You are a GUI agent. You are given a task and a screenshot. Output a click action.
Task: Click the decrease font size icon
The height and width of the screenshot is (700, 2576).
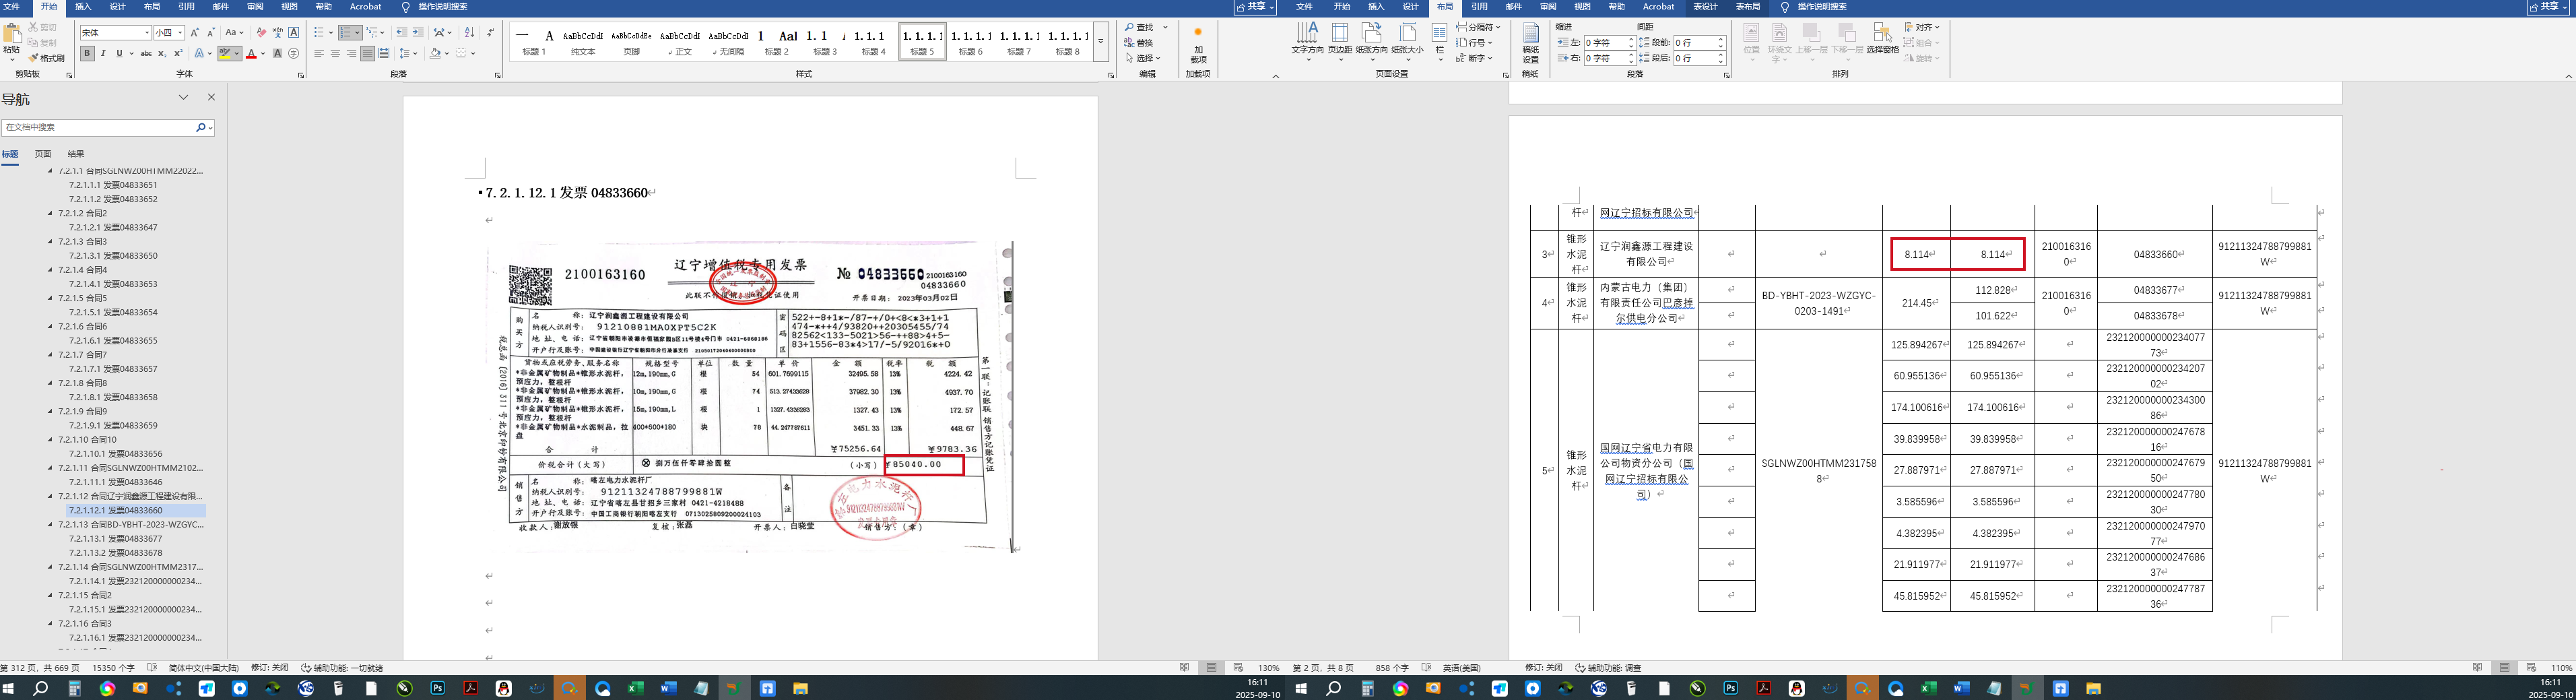tap(210, 33)
